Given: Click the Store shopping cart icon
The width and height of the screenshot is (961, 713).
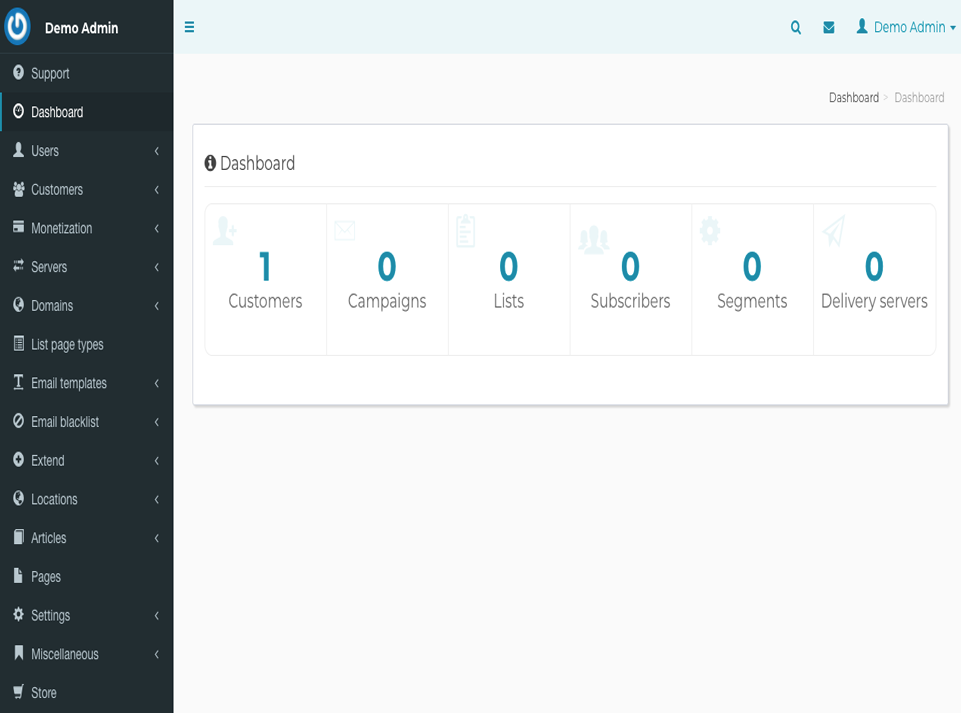Looking at the screenshot, I should coord(18,692).
